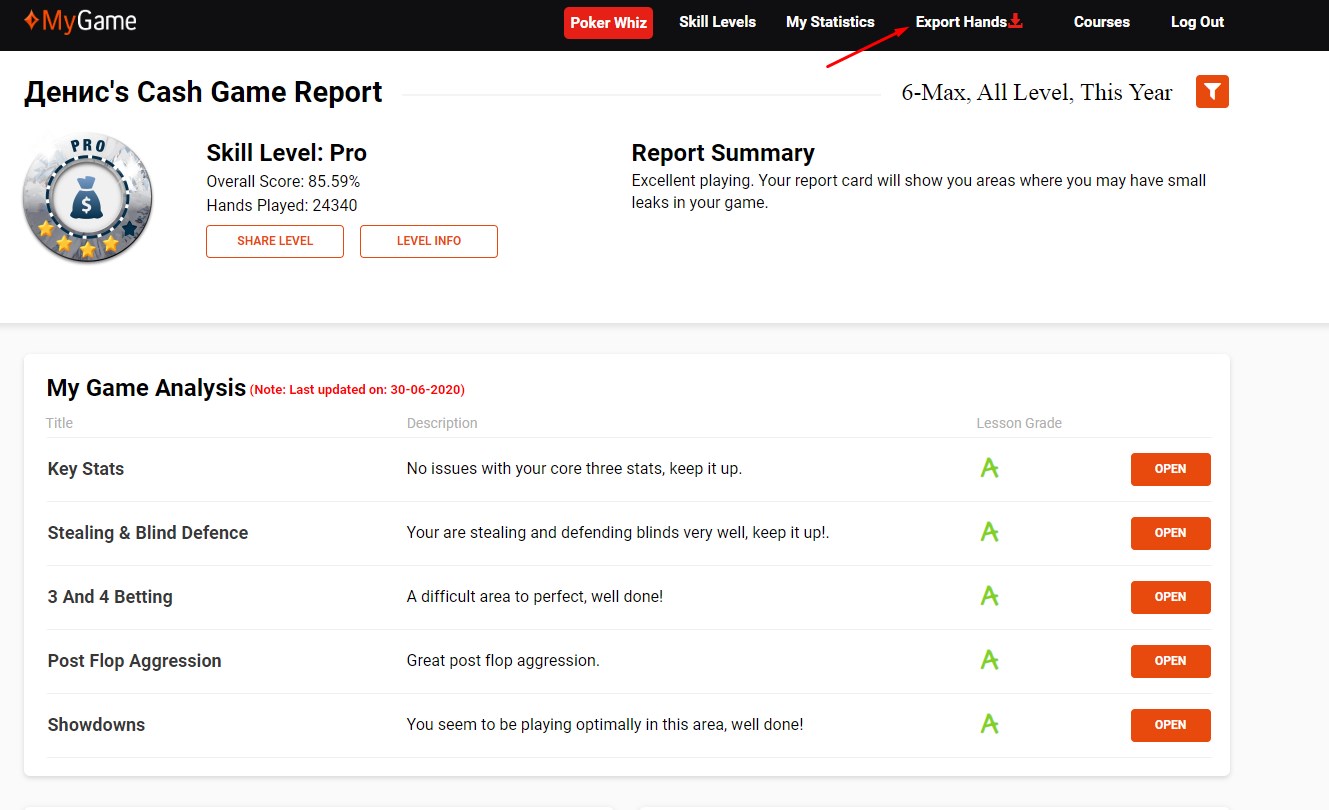
Task: Open the Courses page
Action: coord(1101,22)
